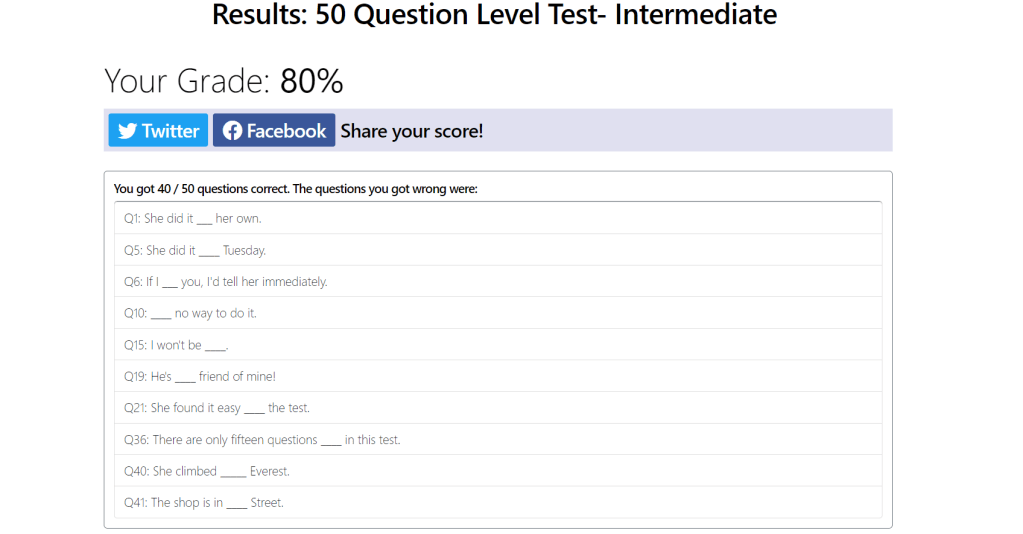Select Q10: ___ no way to do it
The height and width of the screenshot is (534, 1023).
190,313
